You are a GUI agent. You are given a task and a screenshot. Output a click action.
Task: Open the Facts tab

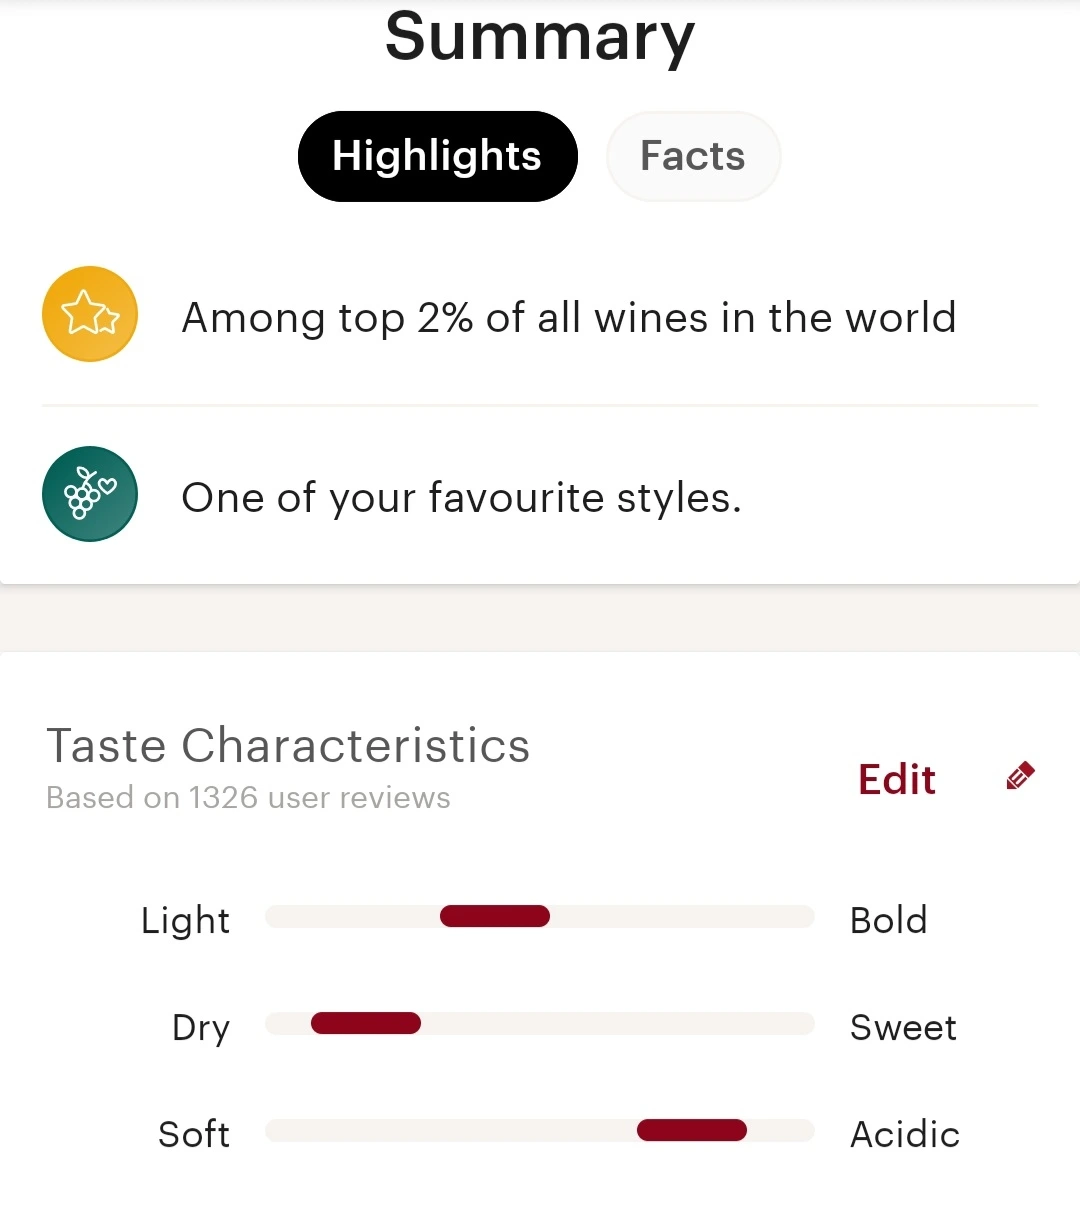(x=693, y=156)
